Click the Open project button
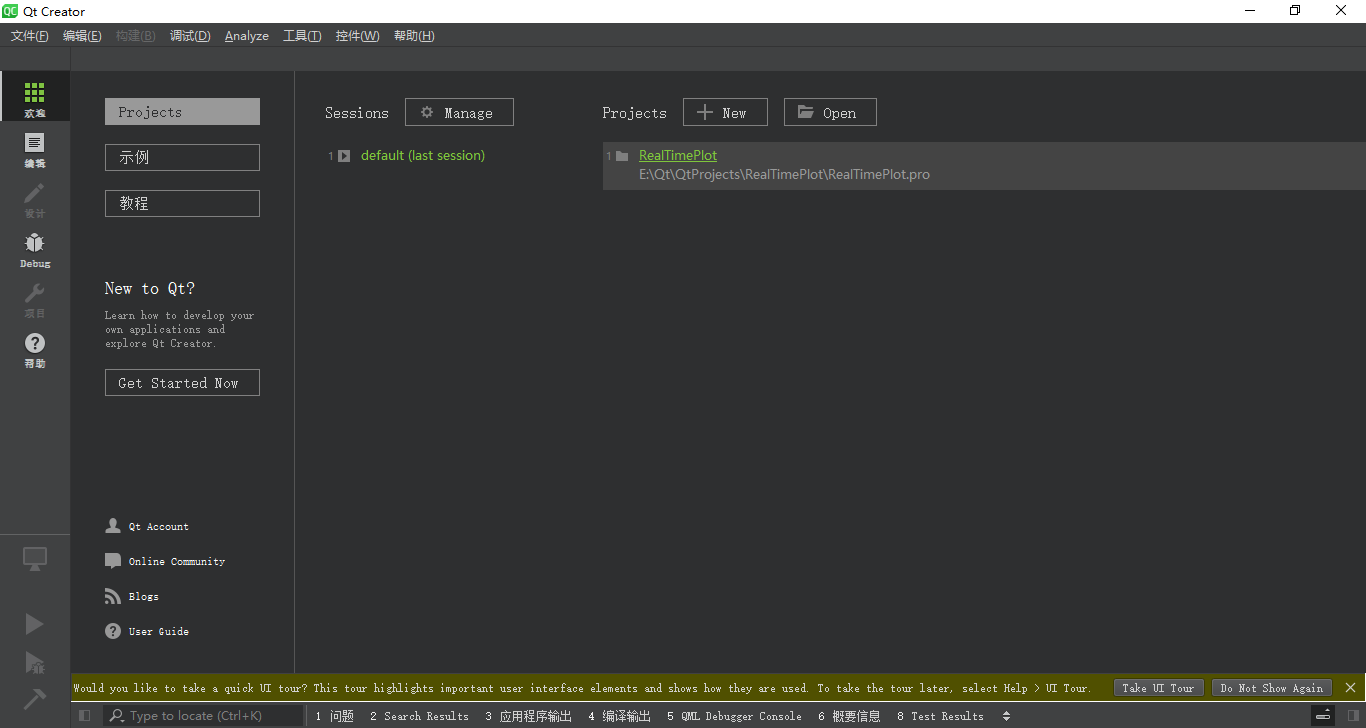 coord(830,112)
